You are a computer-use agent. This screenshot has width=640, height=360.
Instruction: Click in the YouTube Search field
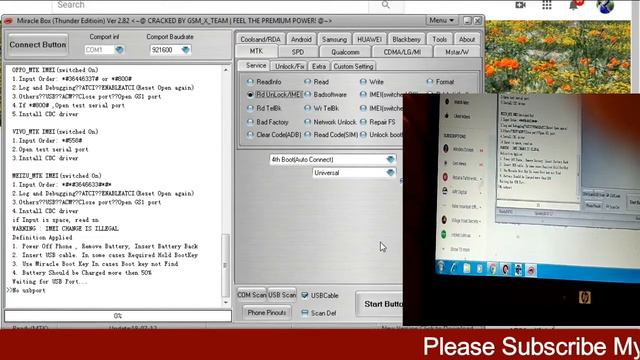pyautogui.click(x=210, y=5)
